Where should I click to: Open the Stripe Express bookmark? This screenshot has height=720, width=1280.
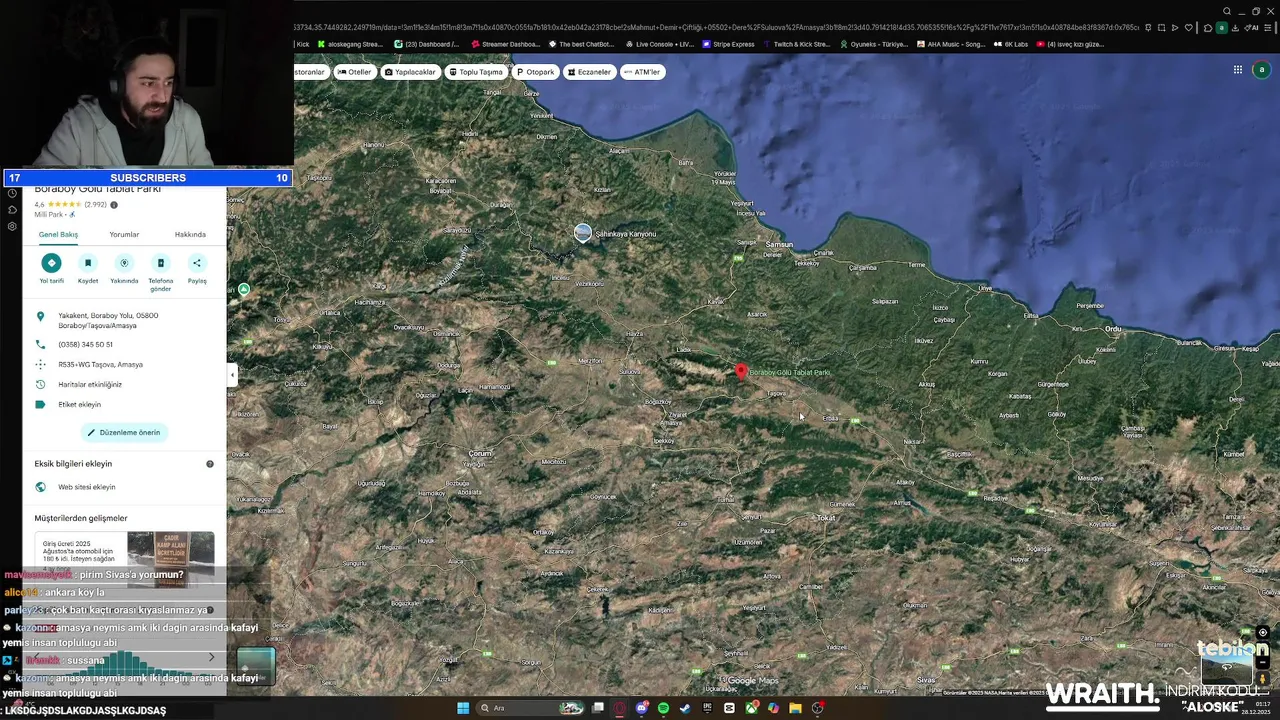tap(728, 44)
